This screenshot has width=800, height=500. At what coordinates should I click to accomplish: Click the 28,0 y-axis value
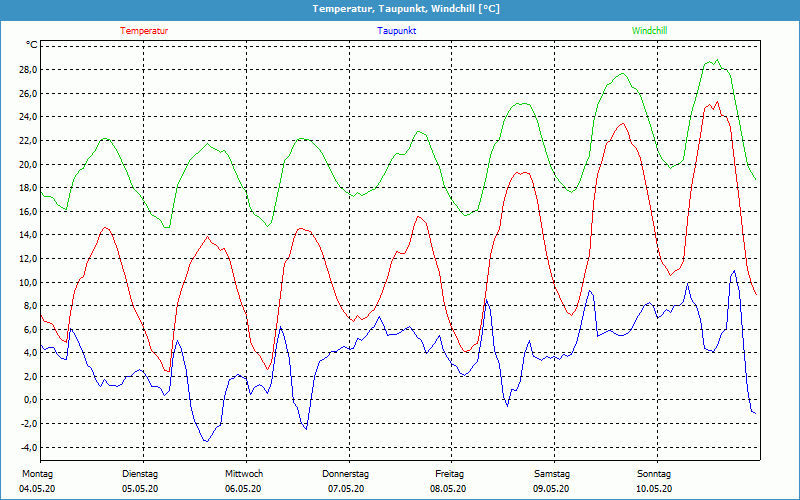pos(28,69)
